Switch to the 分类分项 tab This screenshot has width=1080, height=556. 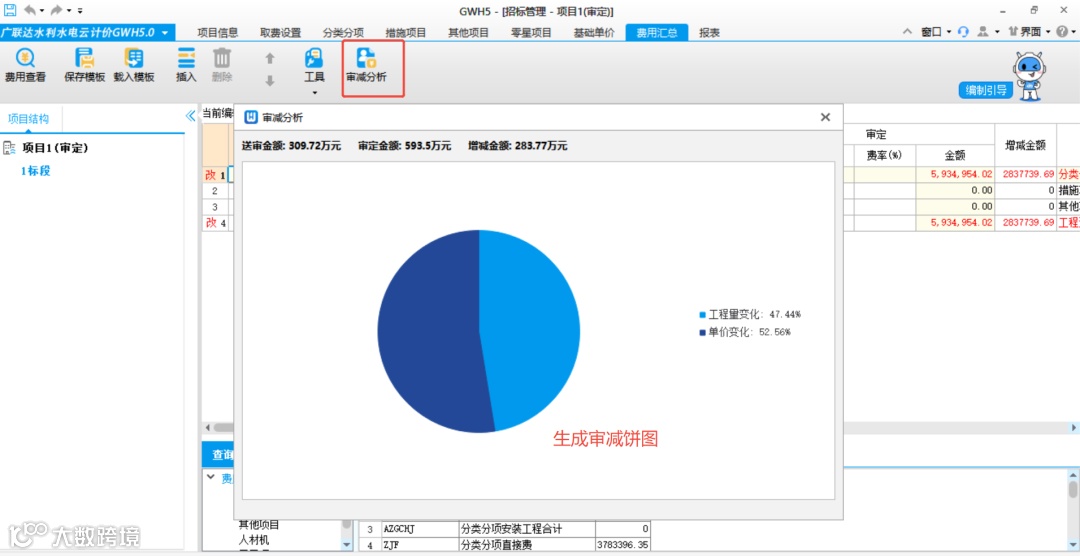(343, 32)
